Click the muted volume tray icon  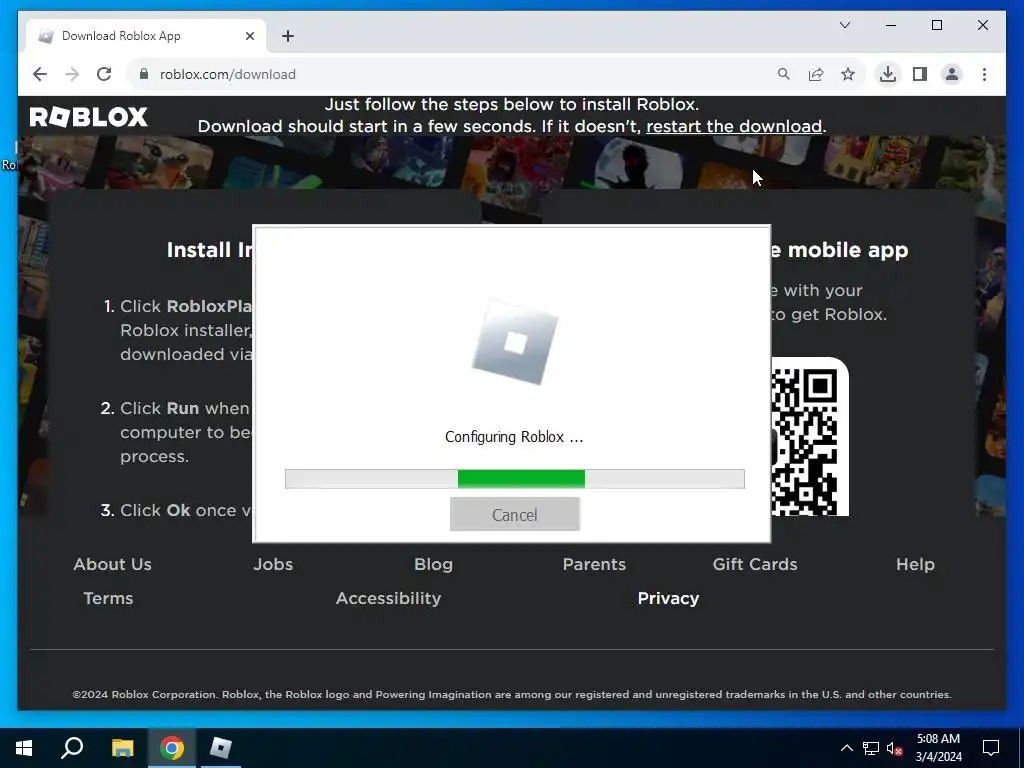tap(894, 748)
